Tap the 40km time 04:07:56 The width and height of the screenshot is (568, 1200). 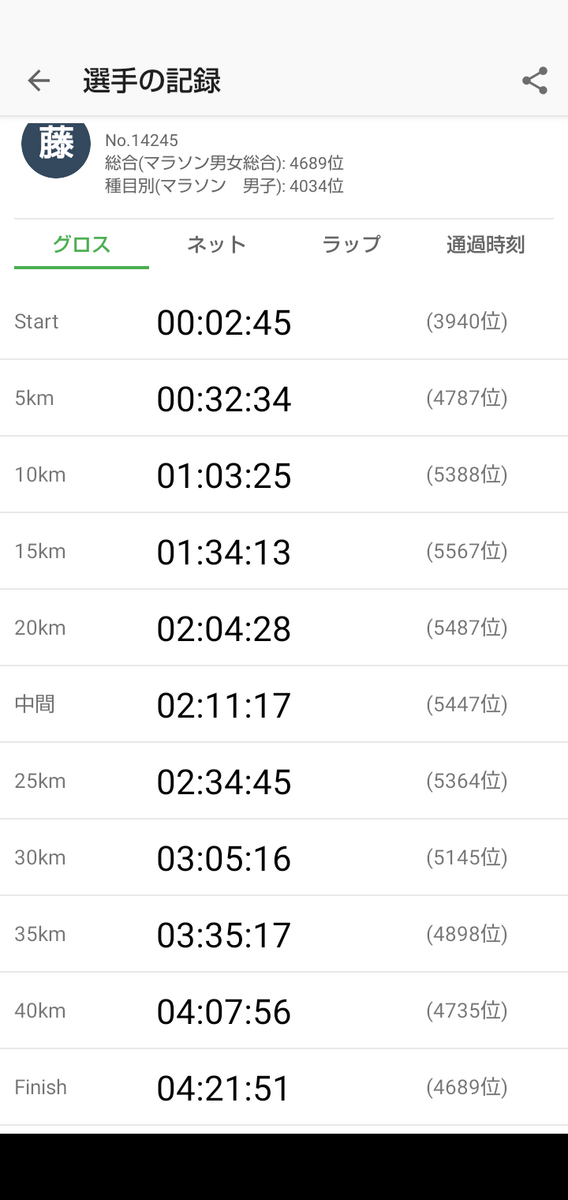click(x=224, y=1011)
